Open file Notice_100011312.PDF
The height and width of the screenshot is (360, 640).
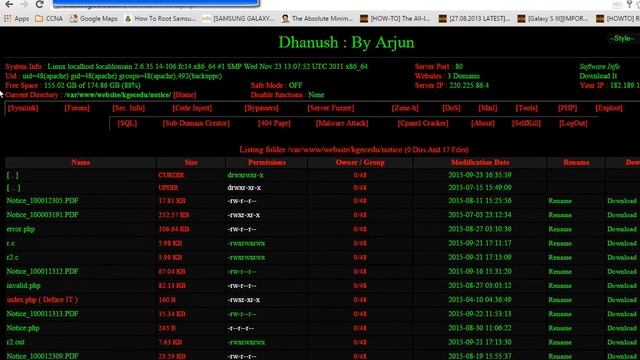(x=42, y=271)
